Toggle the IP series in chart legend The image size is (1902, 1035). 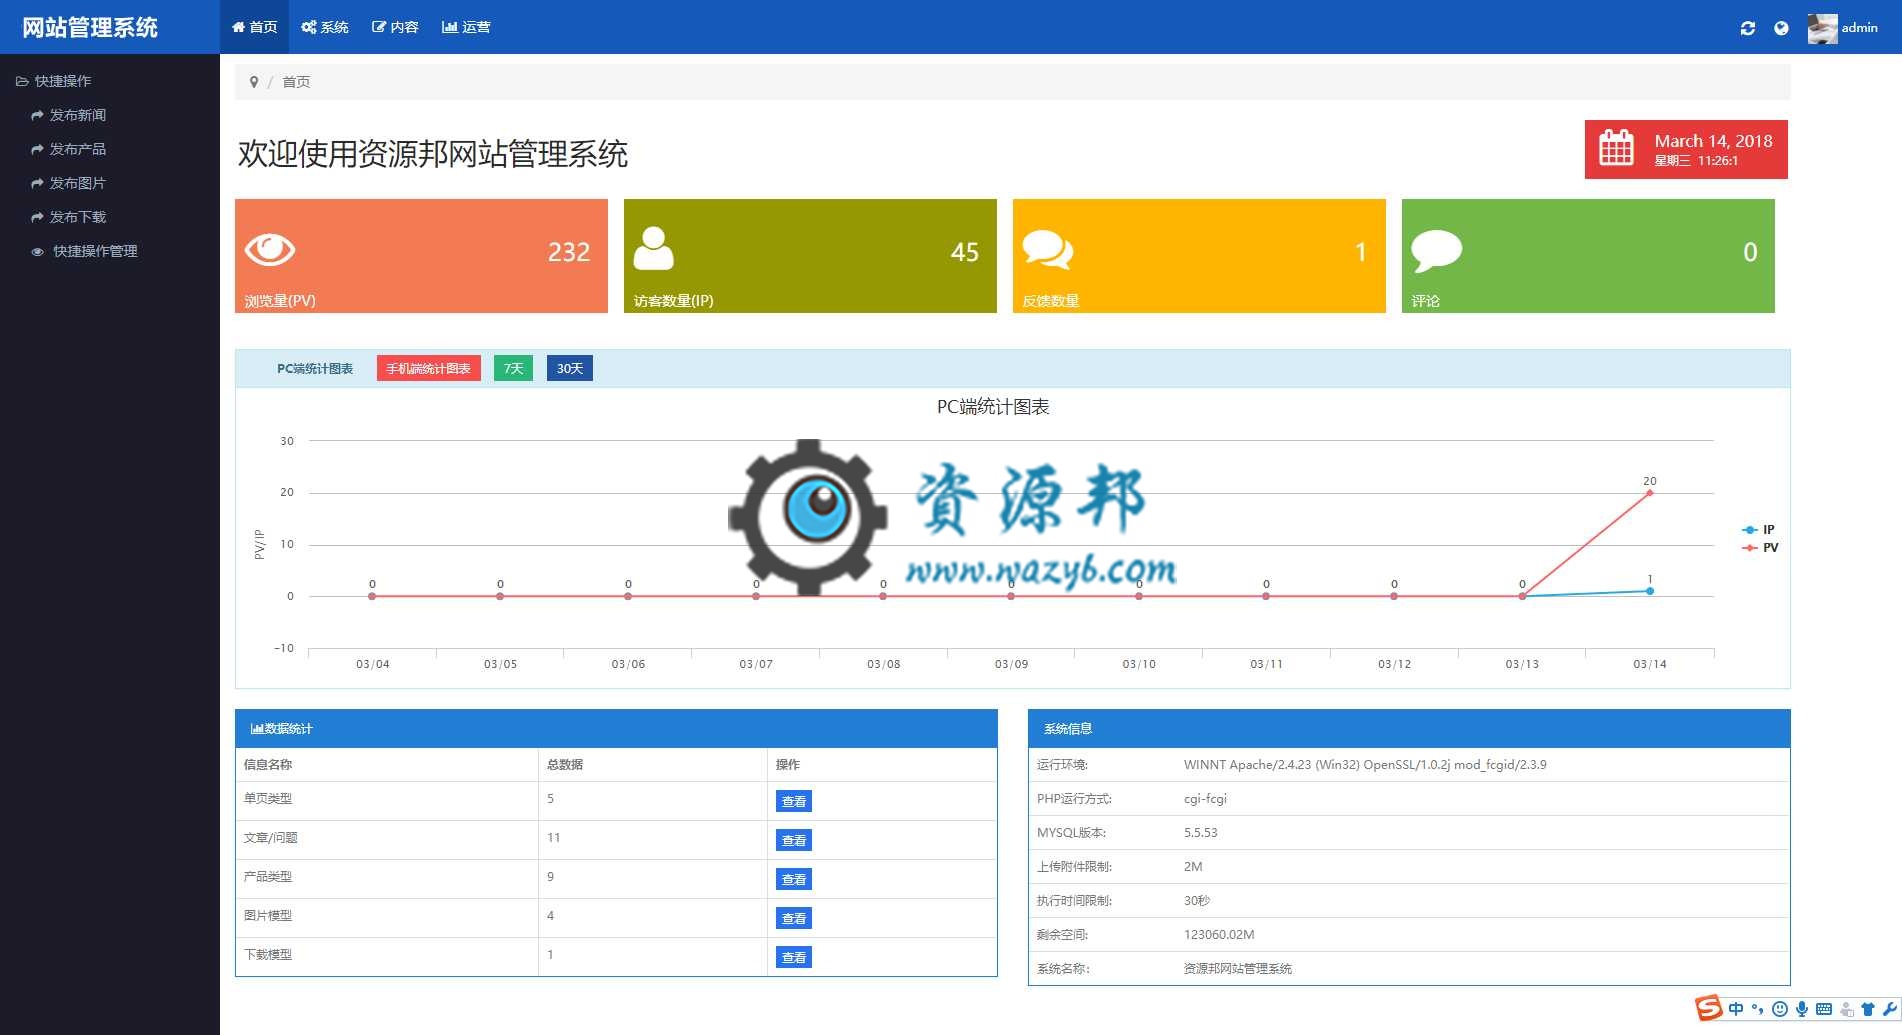pyautogui.click(x=1758, y=529)
